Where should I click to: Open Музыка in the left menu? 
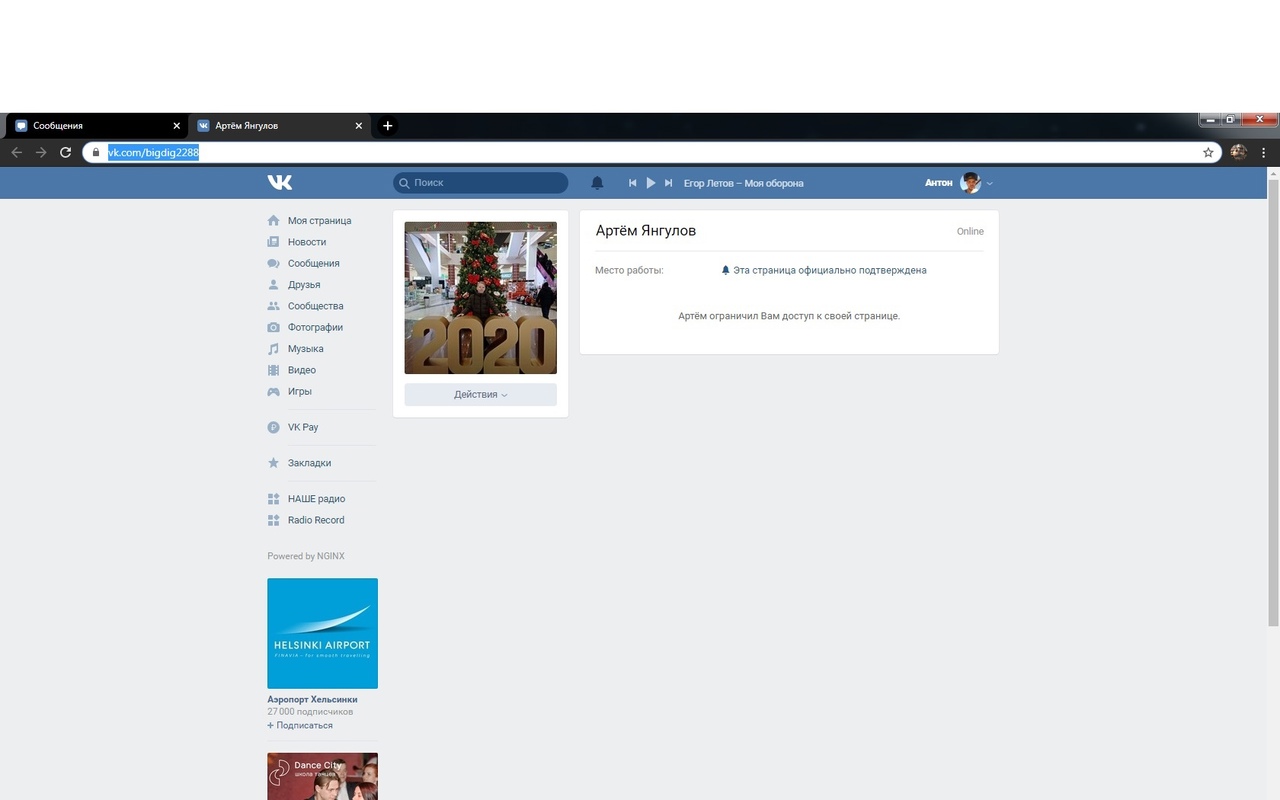tap(305, 349)
